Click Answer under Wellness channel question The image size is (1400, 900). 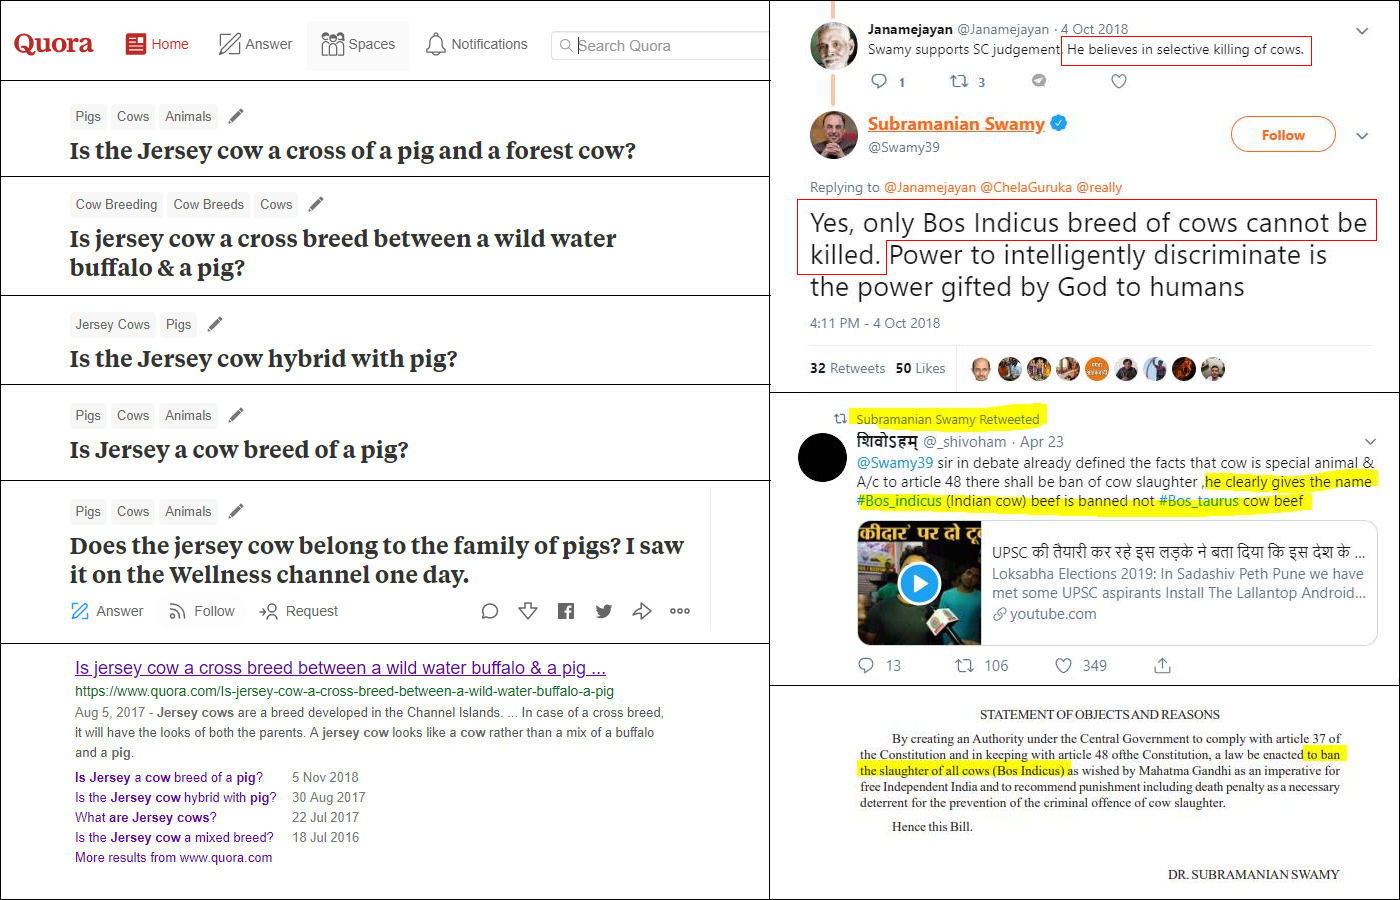[x=107, y=611]
